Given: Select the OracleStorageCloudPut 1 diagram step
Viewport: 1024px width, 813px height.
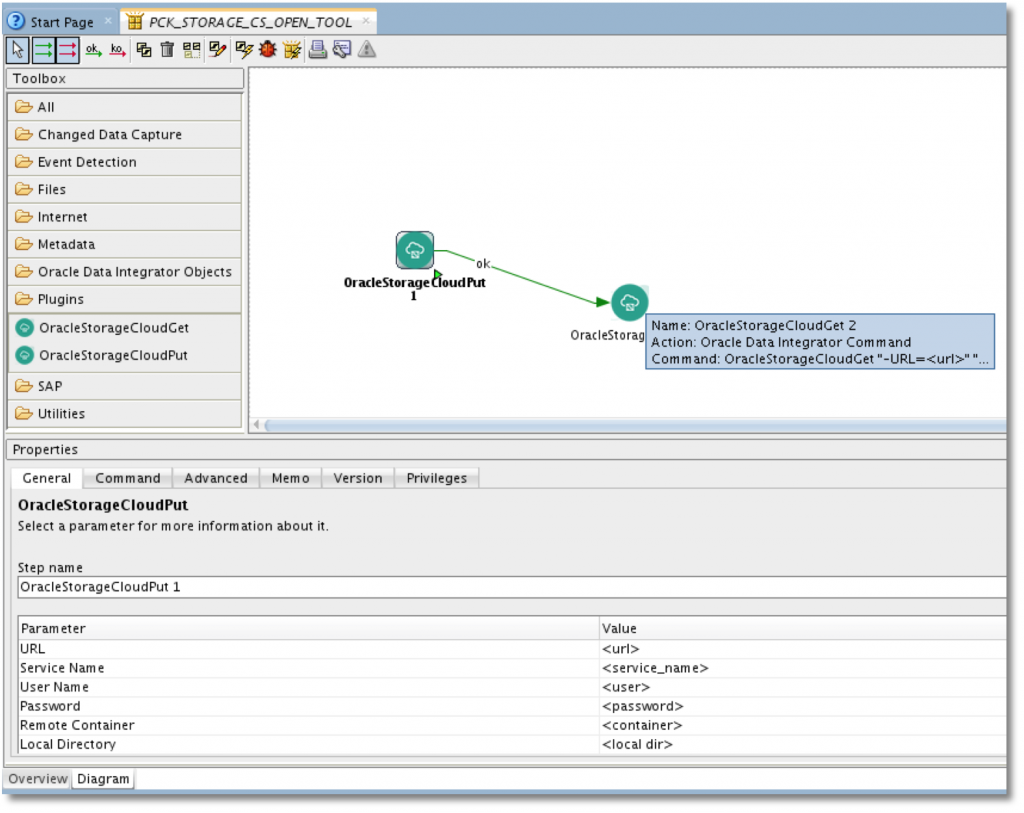Looking at the screenshot, I should pyautogui.click(x=415, y=249).
